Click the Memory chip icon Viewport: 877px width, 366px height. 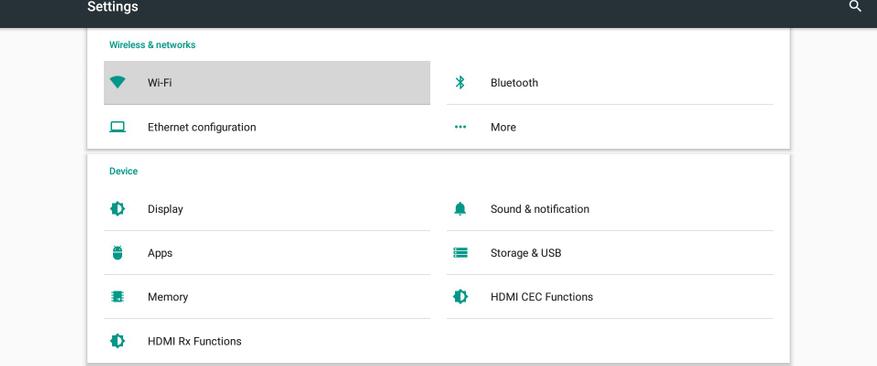click(117, 297)
